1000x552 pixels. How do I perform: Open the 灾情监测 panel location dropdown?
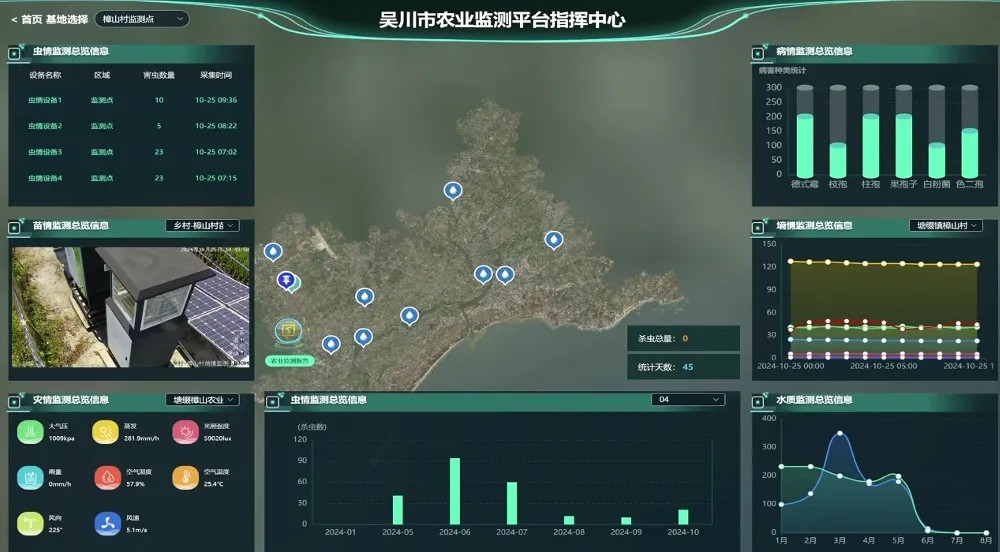[203, 400]
